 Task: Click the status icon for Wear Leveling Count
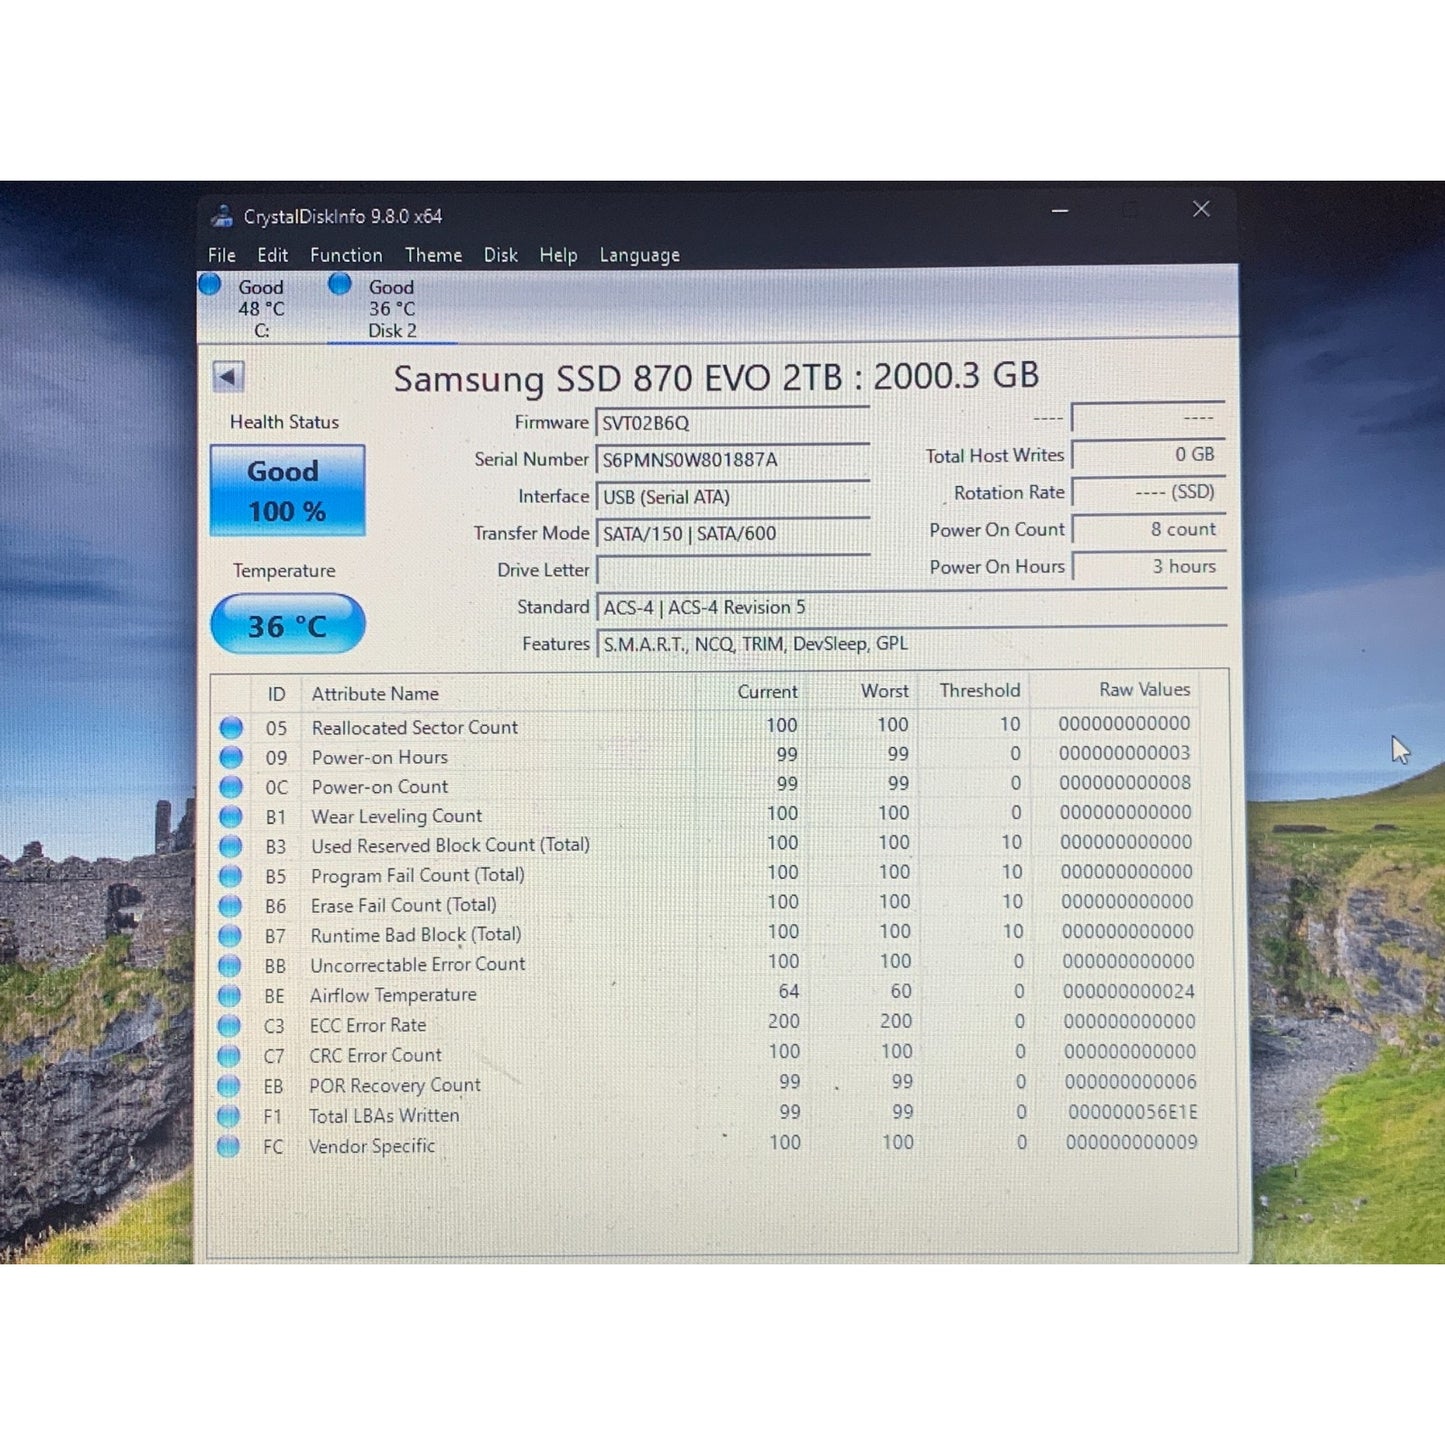[231, 816]
